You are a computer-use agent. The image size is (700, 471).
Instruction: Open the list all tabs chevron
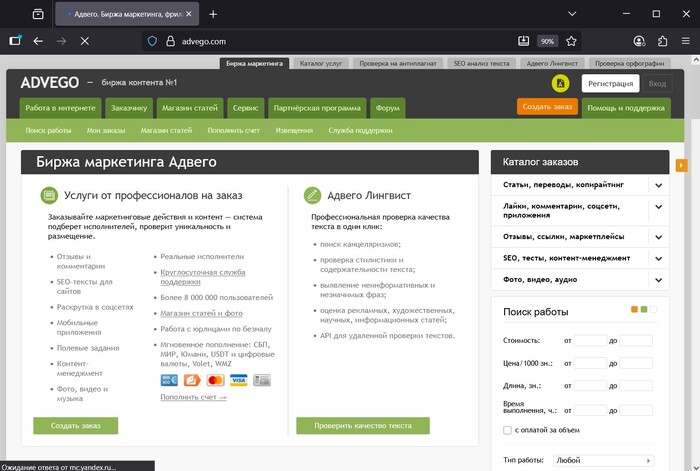pos(572,14)
